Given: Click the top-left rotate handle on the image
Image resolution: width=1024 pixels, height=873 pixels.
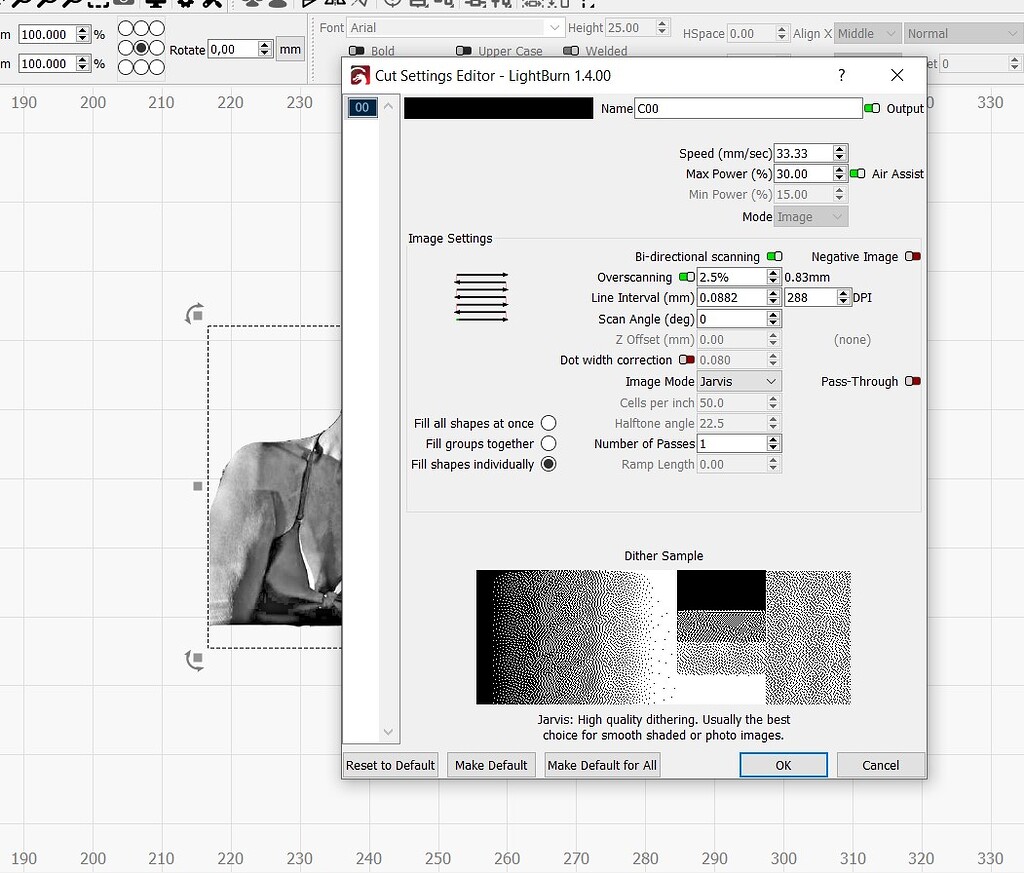Looking at the screenshot, I should (x=195, y=314).
